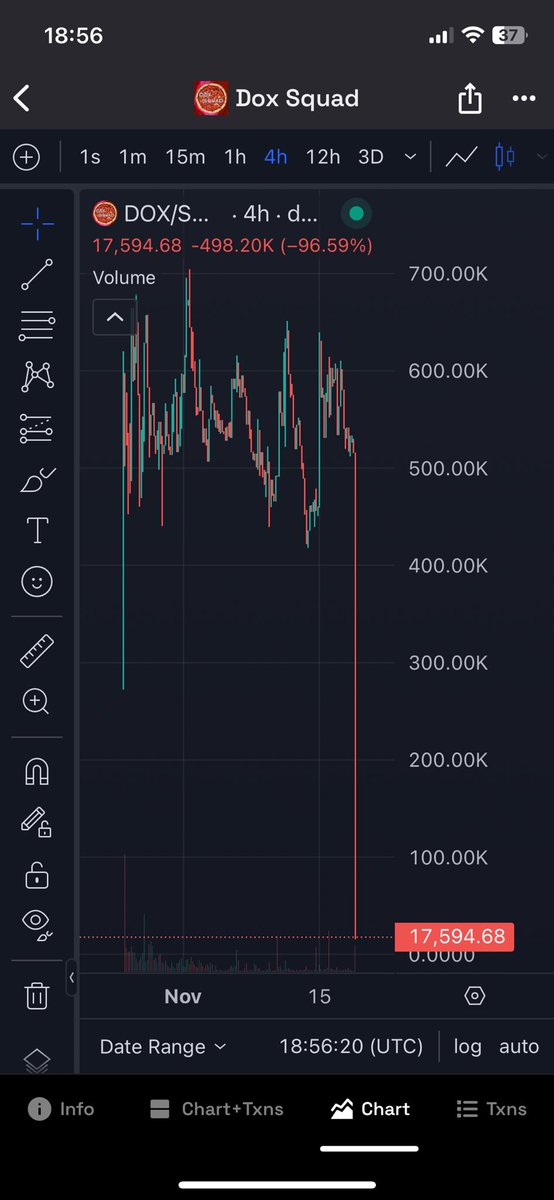Screen dimensions: 554x1200
Task: Select the 1h timeframe
Action: click(x=235, y=157)
